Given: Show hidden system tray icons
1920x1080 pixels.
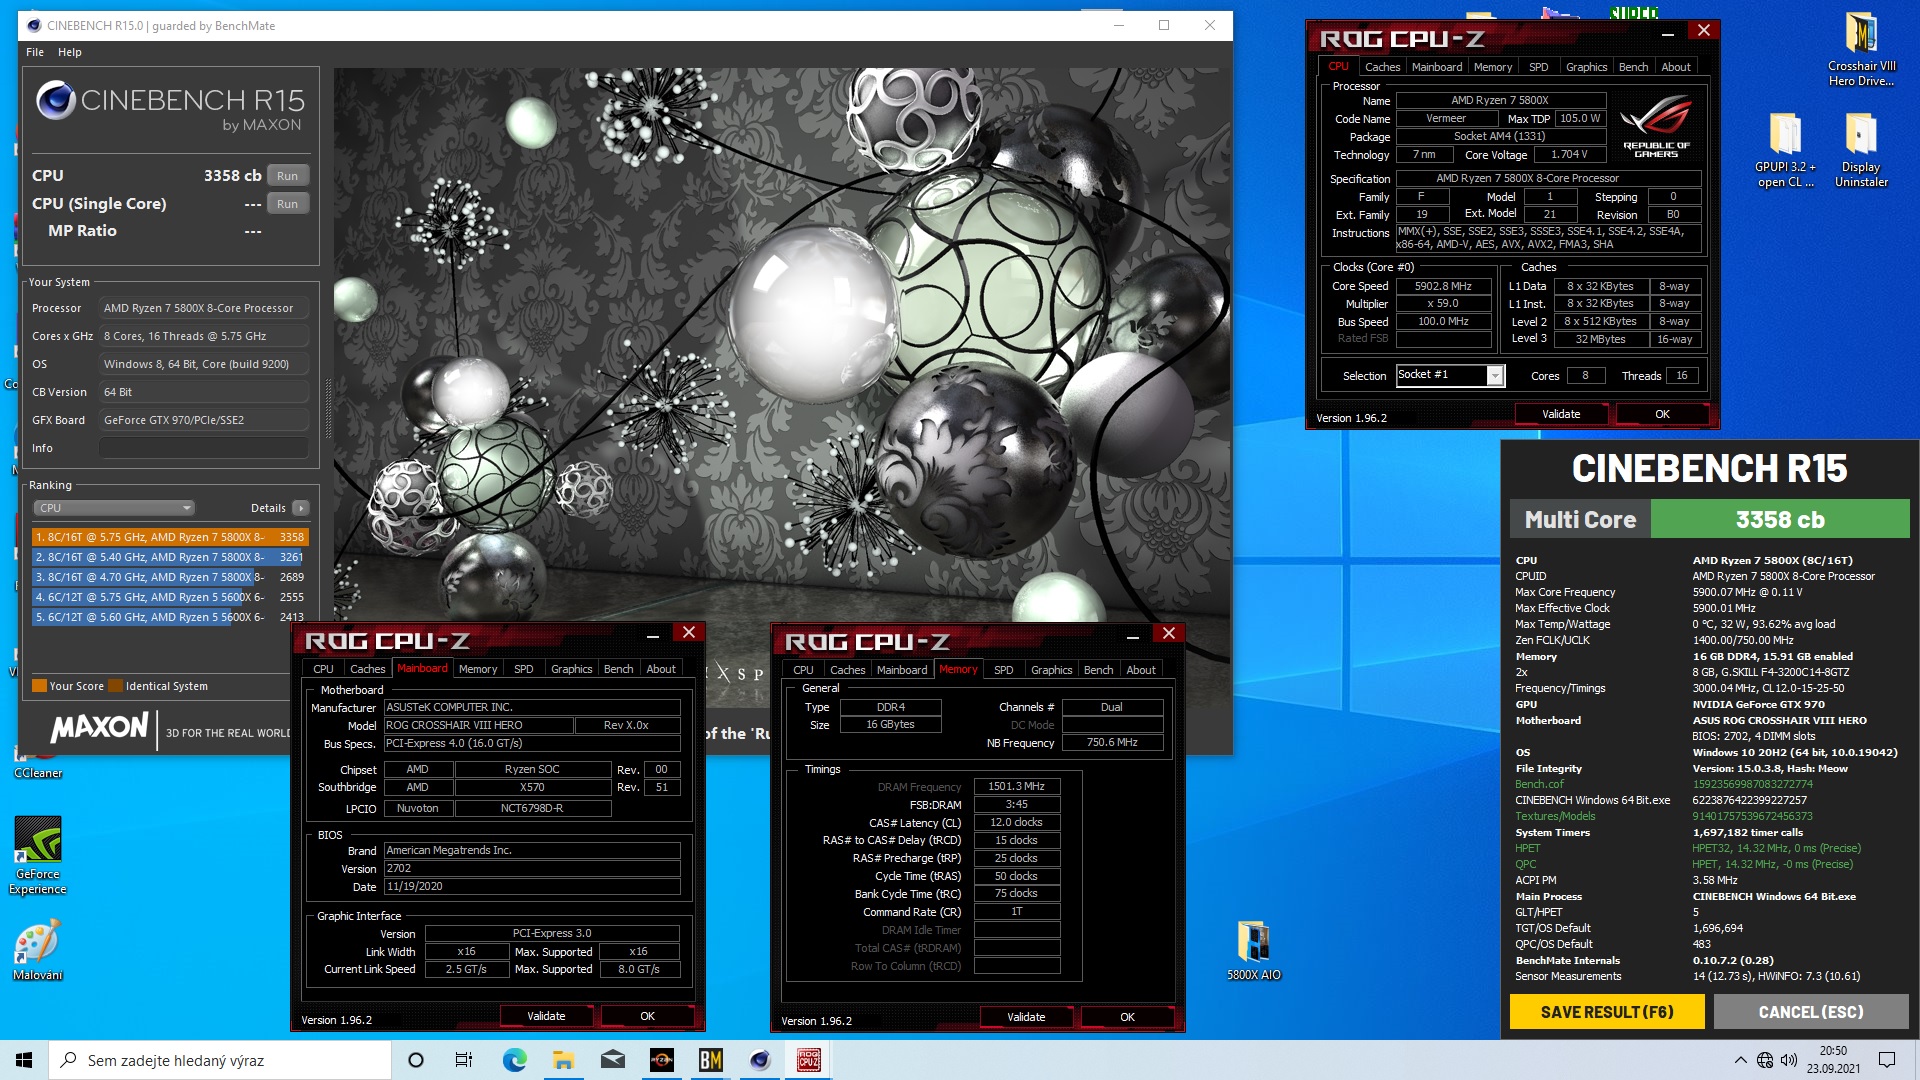Looking at the screenshot, I should tap(1740, 1060).
